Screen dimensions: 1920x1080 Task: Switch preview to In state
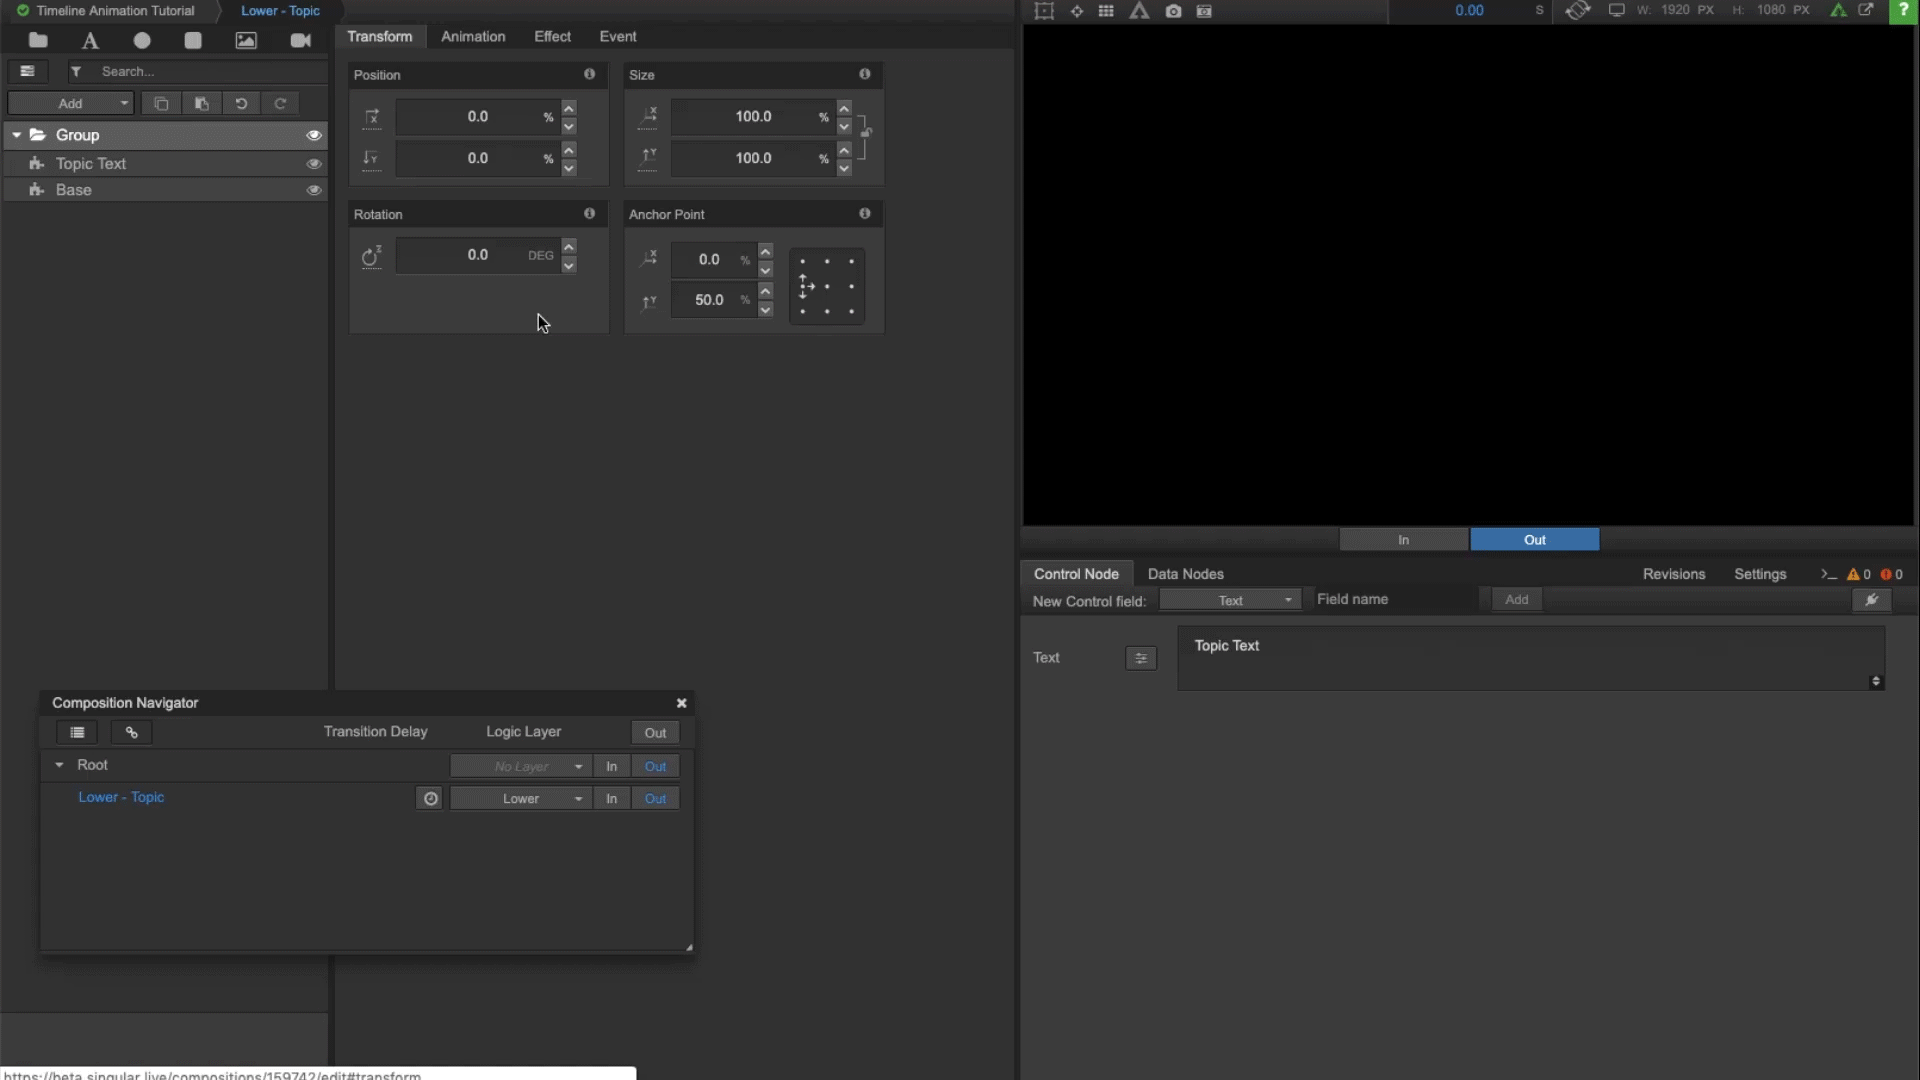click(x=1404, y=540)
